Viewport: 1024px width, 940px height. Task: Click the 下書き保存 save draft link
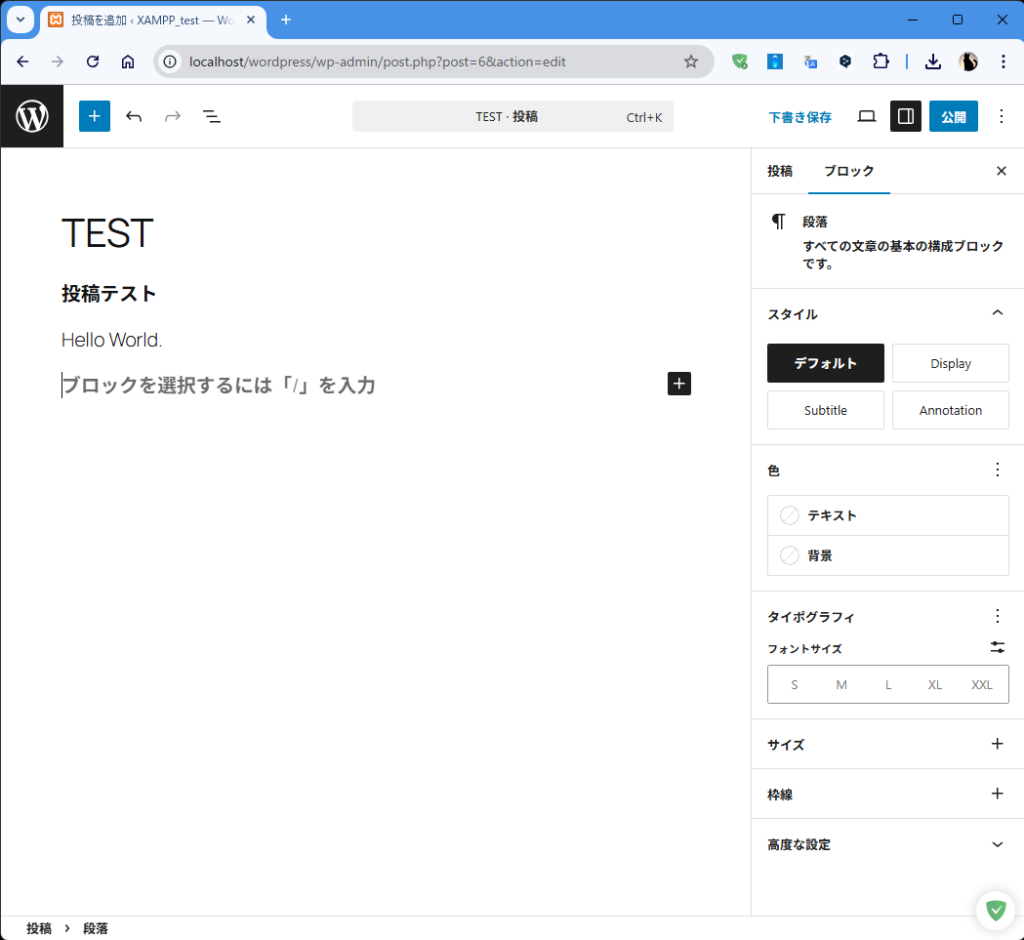click(800, 117)
